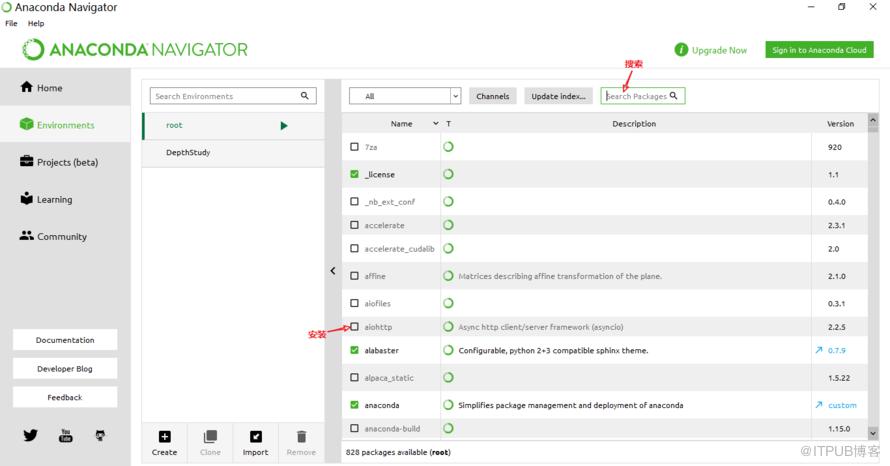Open the Documentation link button
The height and width of the screenshot is (466, 890).
pyautogui.click(x=65, y=340)
